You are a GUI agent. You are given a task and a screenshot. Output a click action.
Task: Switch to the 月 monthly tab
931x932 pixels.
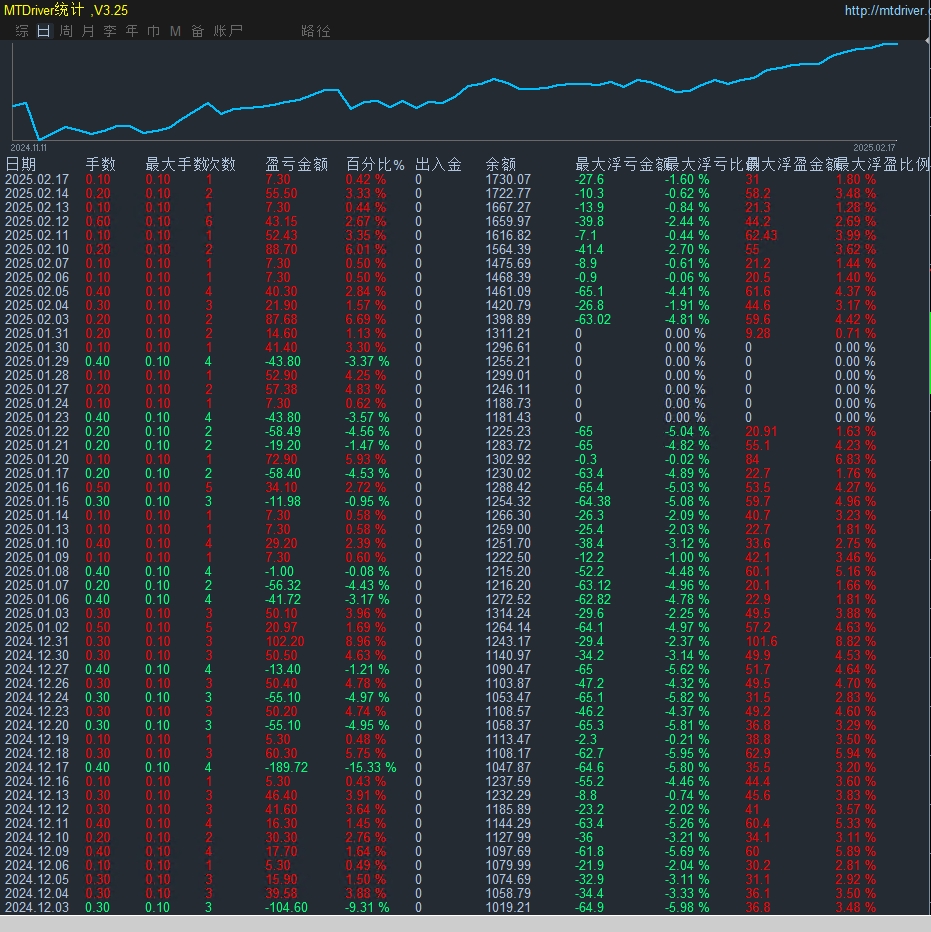click(88, 31)
